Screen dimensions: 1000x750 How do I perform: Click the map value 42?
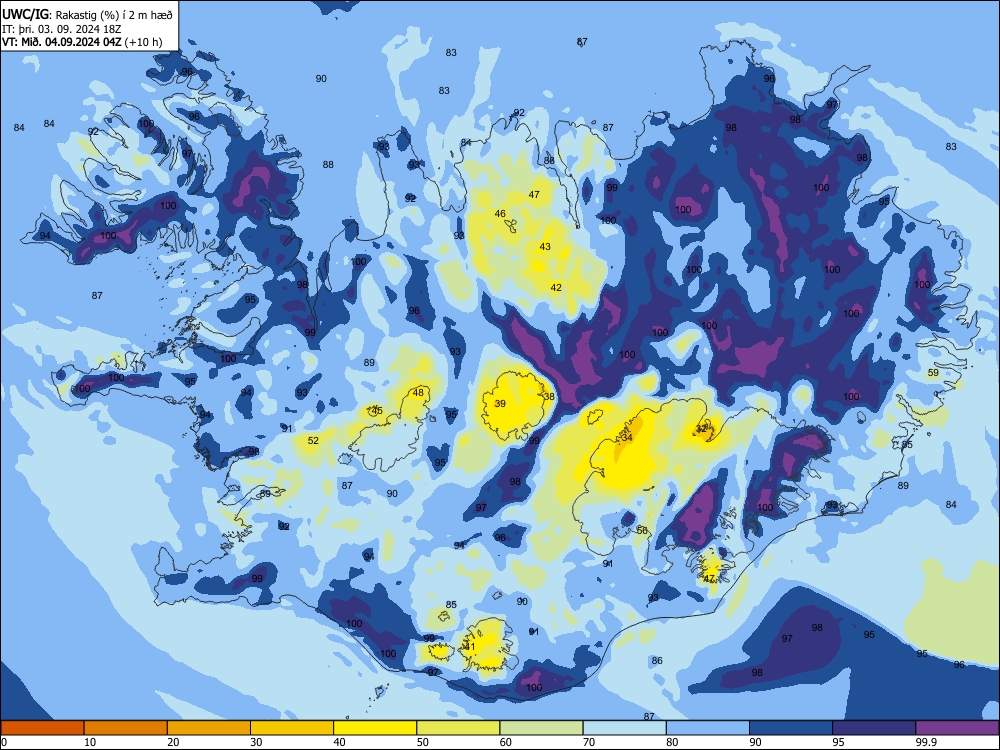tap(556, 288)
